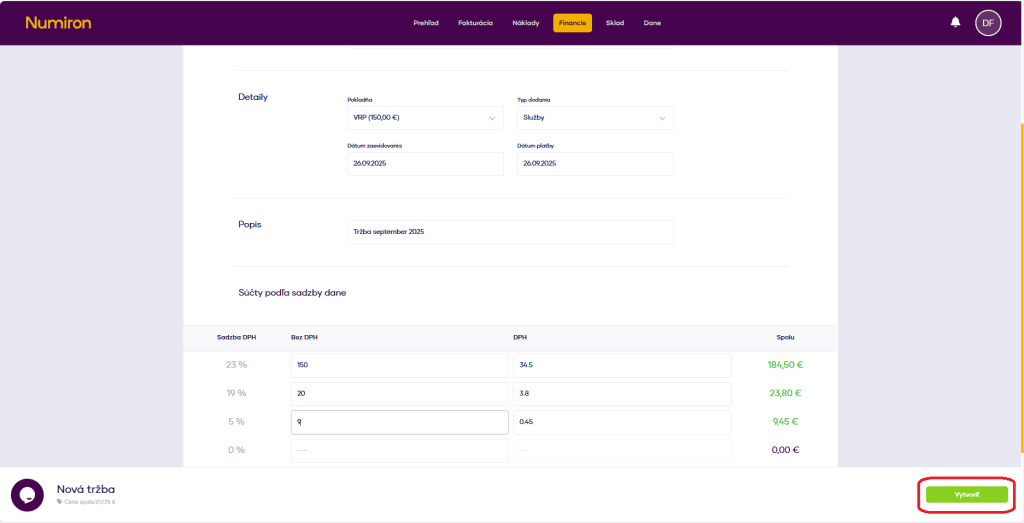
Task: Open the chat support bubble
Action: (27, 494)
